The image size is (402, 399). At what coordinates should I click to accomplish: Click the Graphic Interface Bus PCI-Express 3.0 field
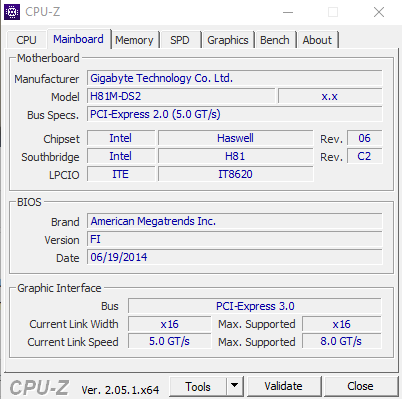255,306
